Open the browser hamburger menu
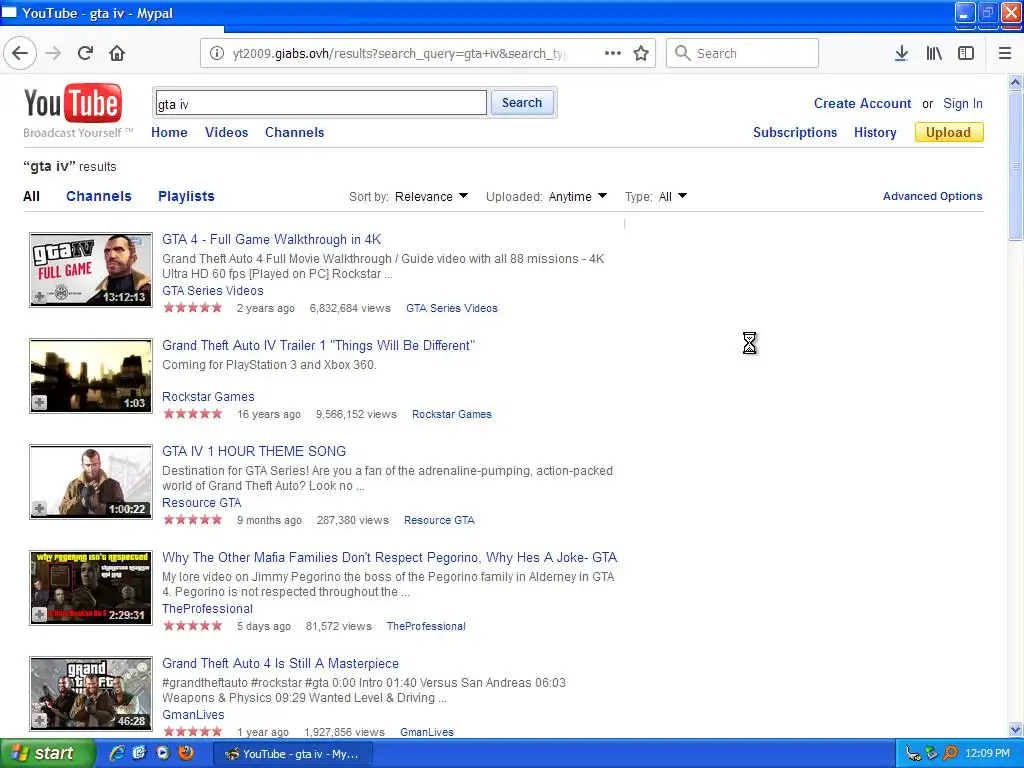 click(x=1005, y=53)
